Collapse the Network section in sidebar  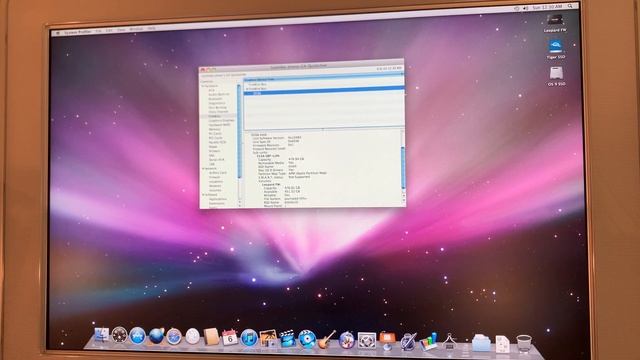pyautogui.click(x=203, y=169)
